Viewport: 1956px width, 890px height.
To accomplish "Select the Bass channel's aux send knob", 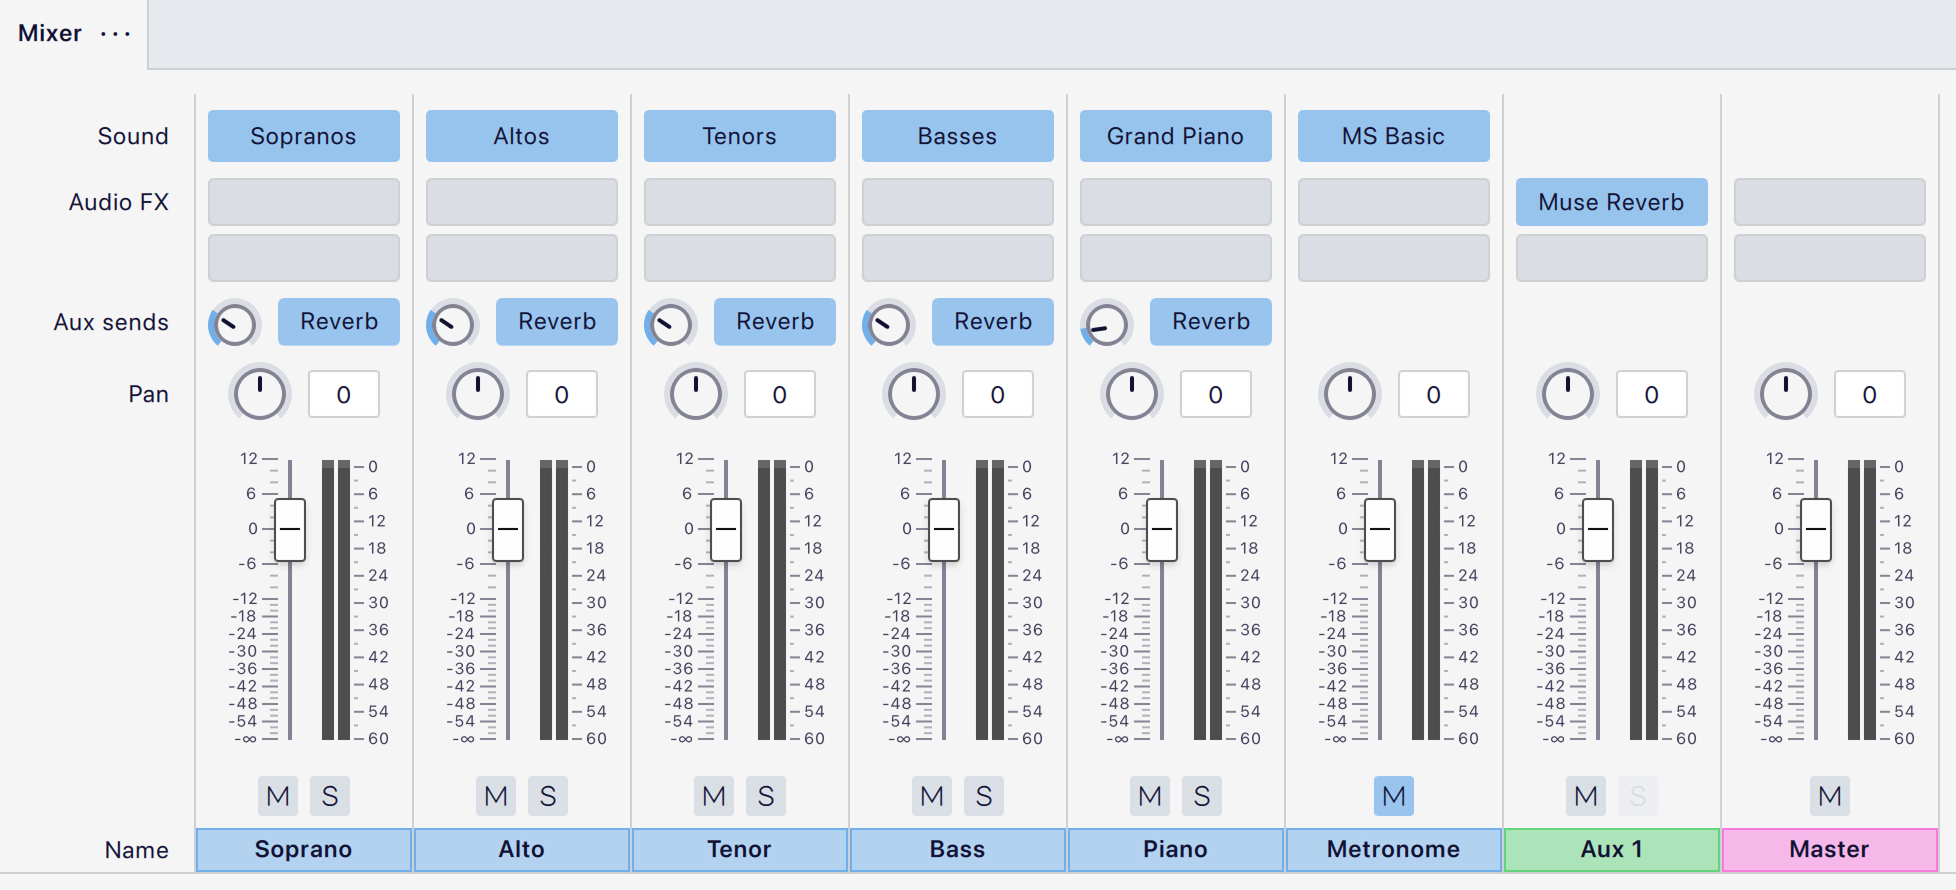I will [888, 323].
